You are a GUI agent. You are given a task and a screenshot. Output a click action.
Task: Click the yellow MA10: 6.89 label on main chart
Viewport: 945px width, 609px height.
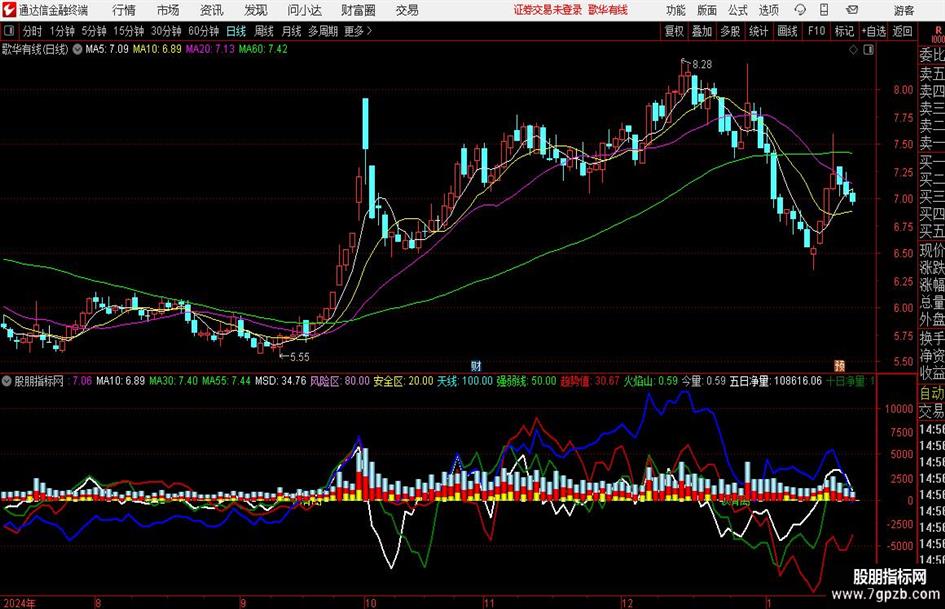pos(157,49)
